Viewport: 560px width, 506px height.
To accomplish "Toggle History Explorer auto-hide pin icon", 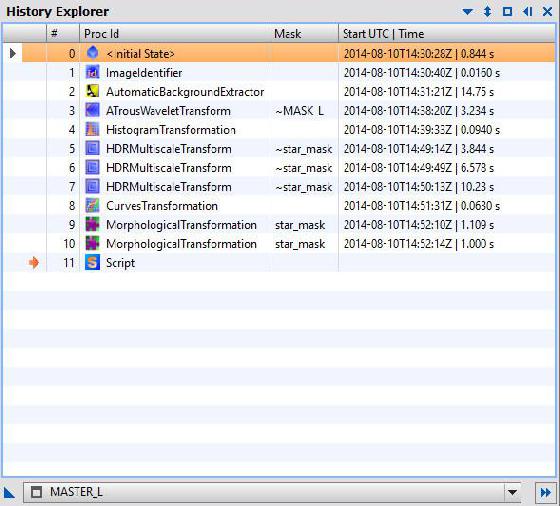I will point(527,12).
